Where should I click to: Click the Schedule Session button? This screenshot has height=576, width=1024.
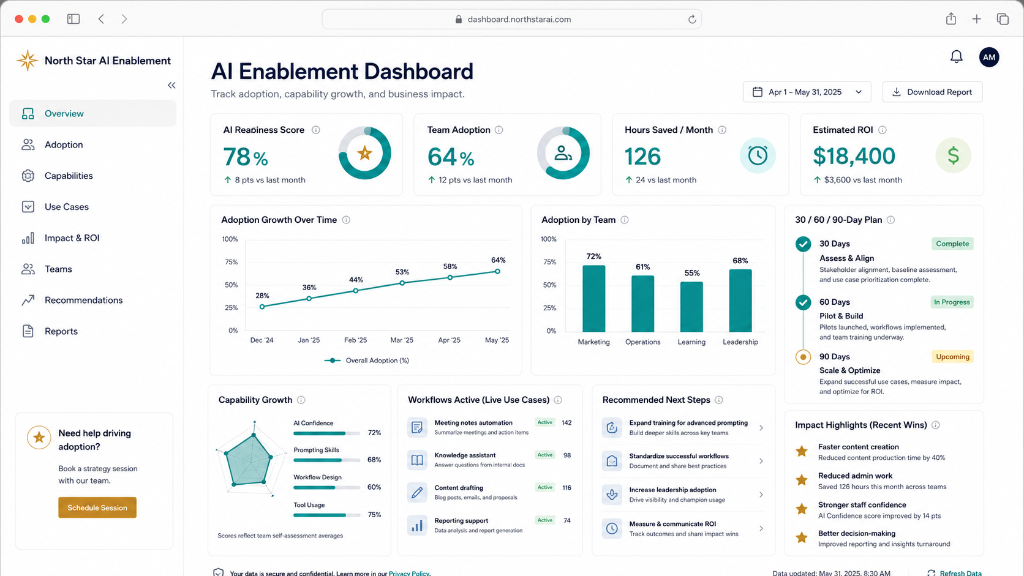pos(97,507)
